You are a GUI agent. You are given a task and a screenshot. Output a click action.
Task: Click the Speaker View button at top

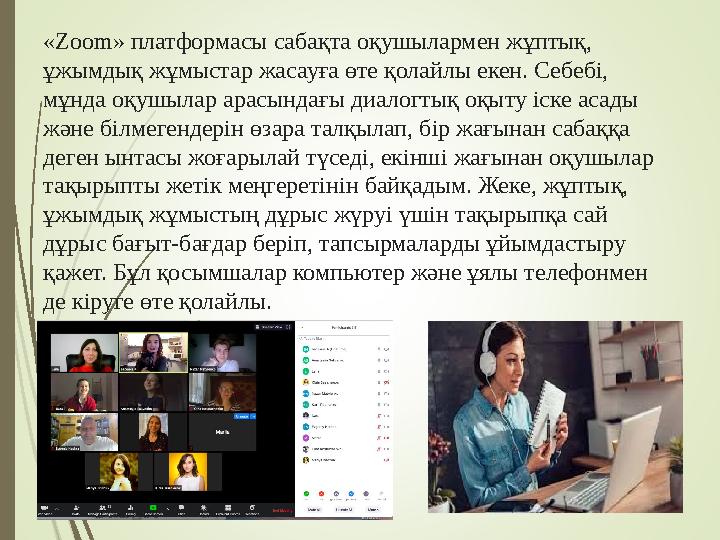tap(270, 327)
